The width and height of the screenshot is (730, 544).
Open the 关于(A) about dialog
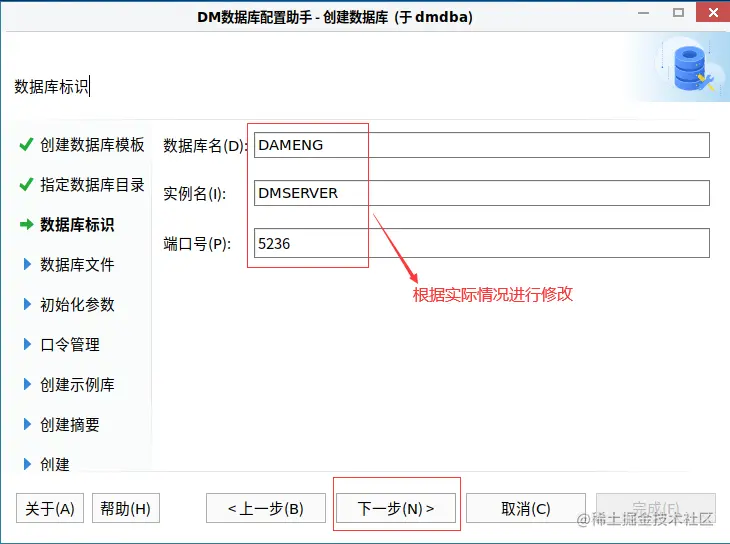(50, 508)
